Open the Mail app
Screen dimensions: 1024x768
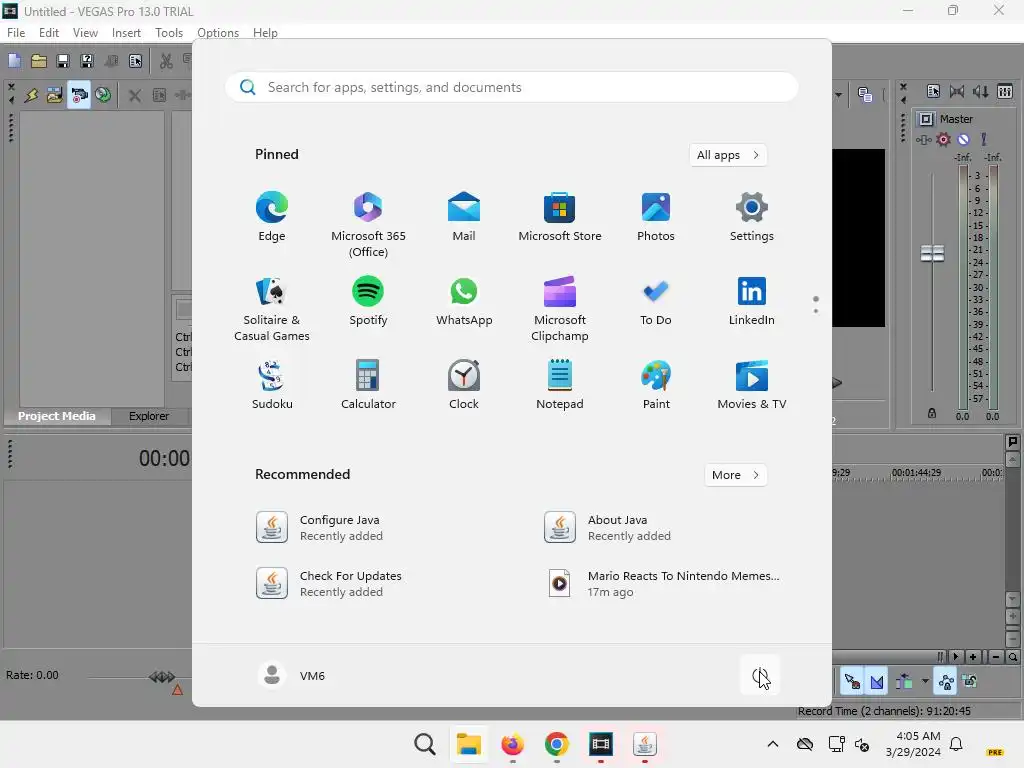(464, 217)
